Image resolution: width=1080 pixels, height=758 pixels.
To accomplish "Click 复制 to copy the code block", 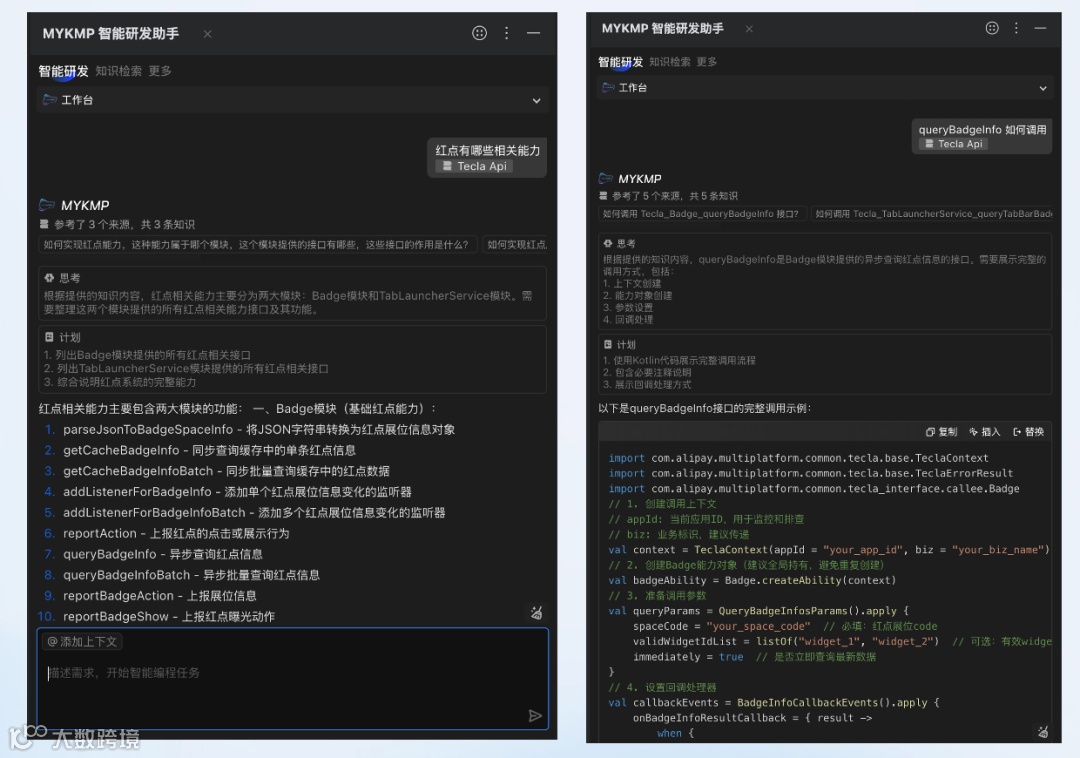I will point(942,432).
